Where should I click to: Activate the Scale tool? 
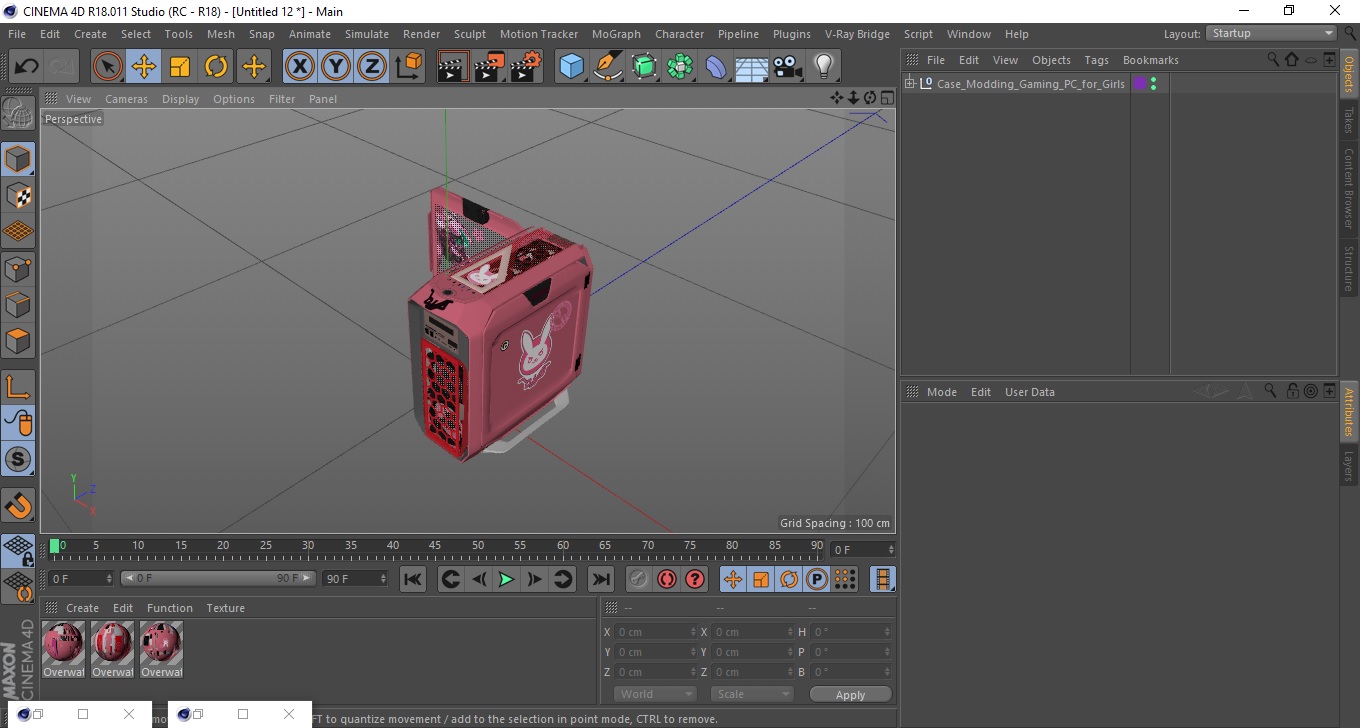point(180,67)
